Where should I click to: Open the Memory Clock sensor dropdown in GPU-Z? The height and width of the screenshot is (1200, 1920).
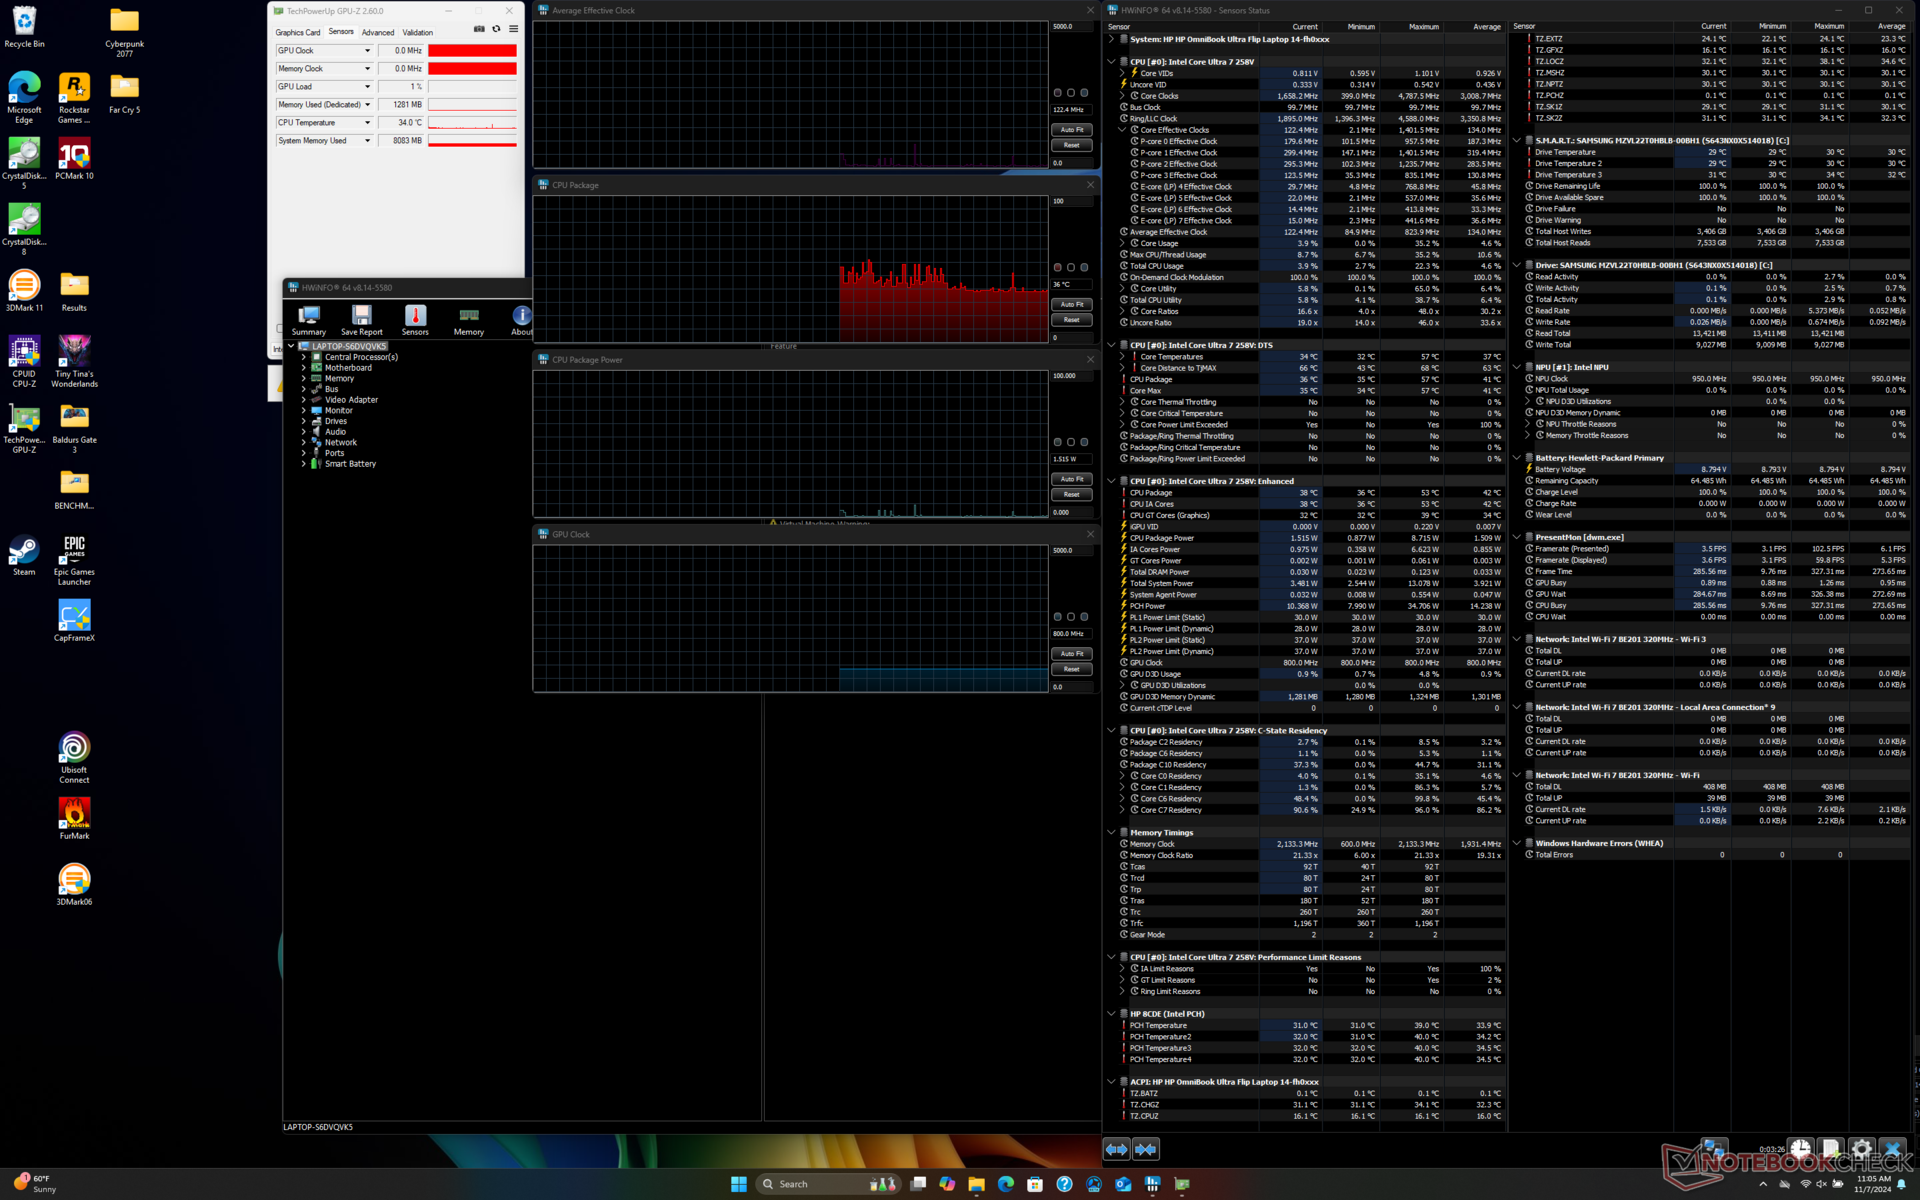(367, 69)
